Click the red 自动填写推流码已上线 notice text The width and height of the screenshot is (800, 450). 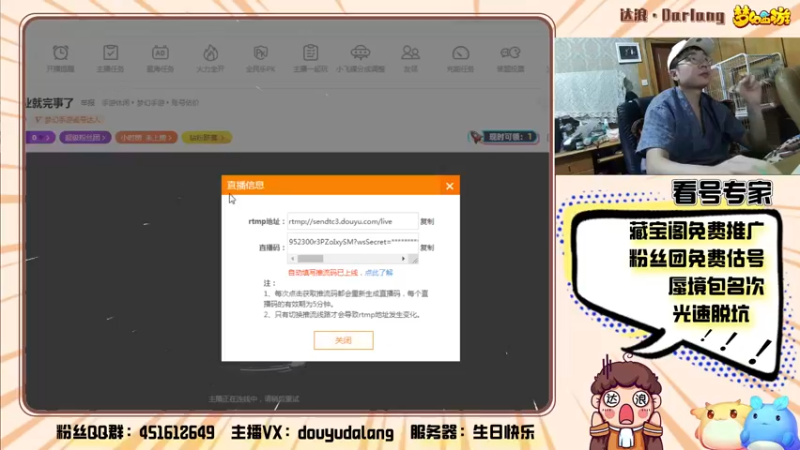coord(323,273)
